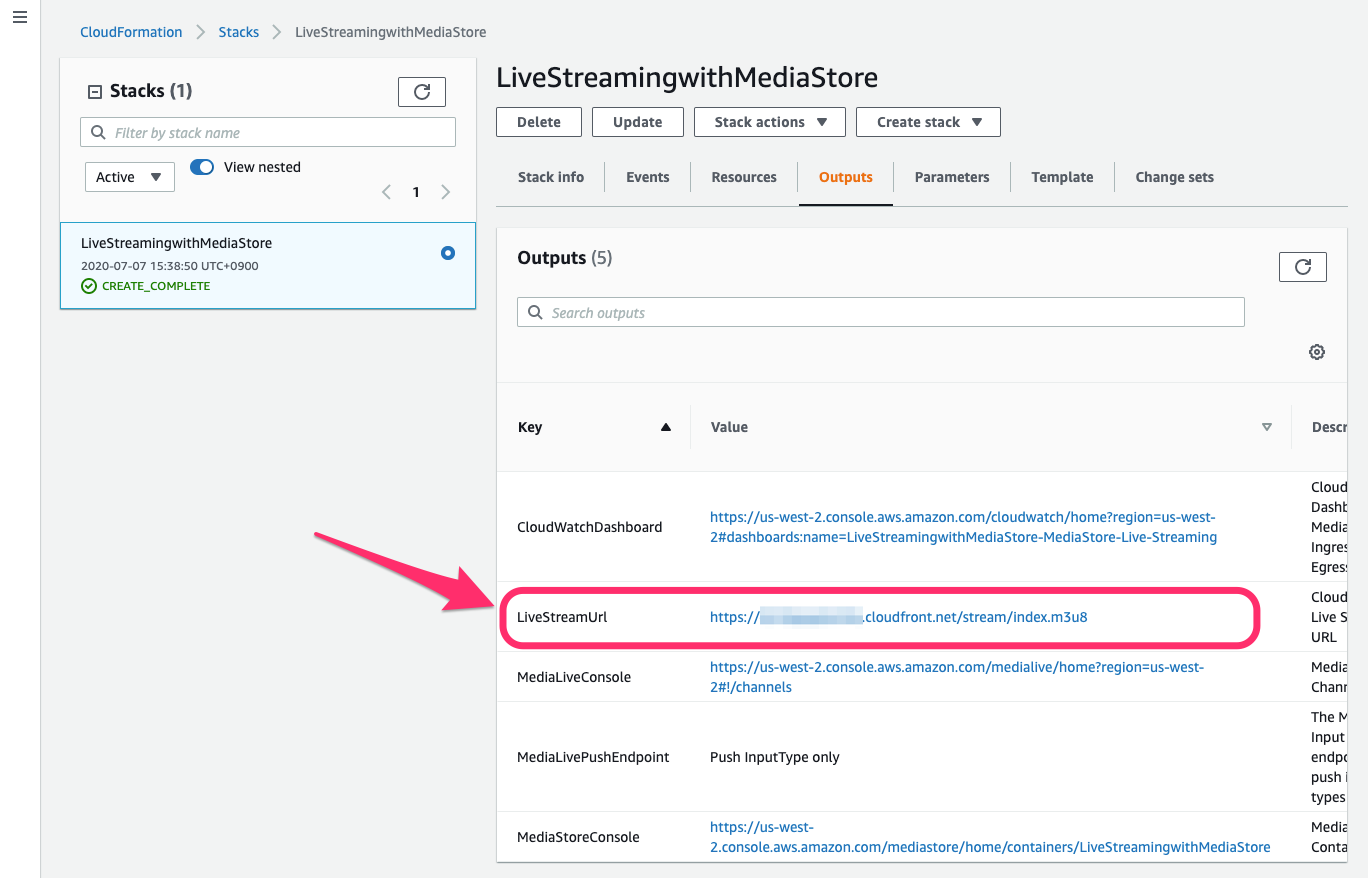Screen dimensions: 1368x878
Task: Click the CloudWatchDashboard key cell
Action: [589, 527]
